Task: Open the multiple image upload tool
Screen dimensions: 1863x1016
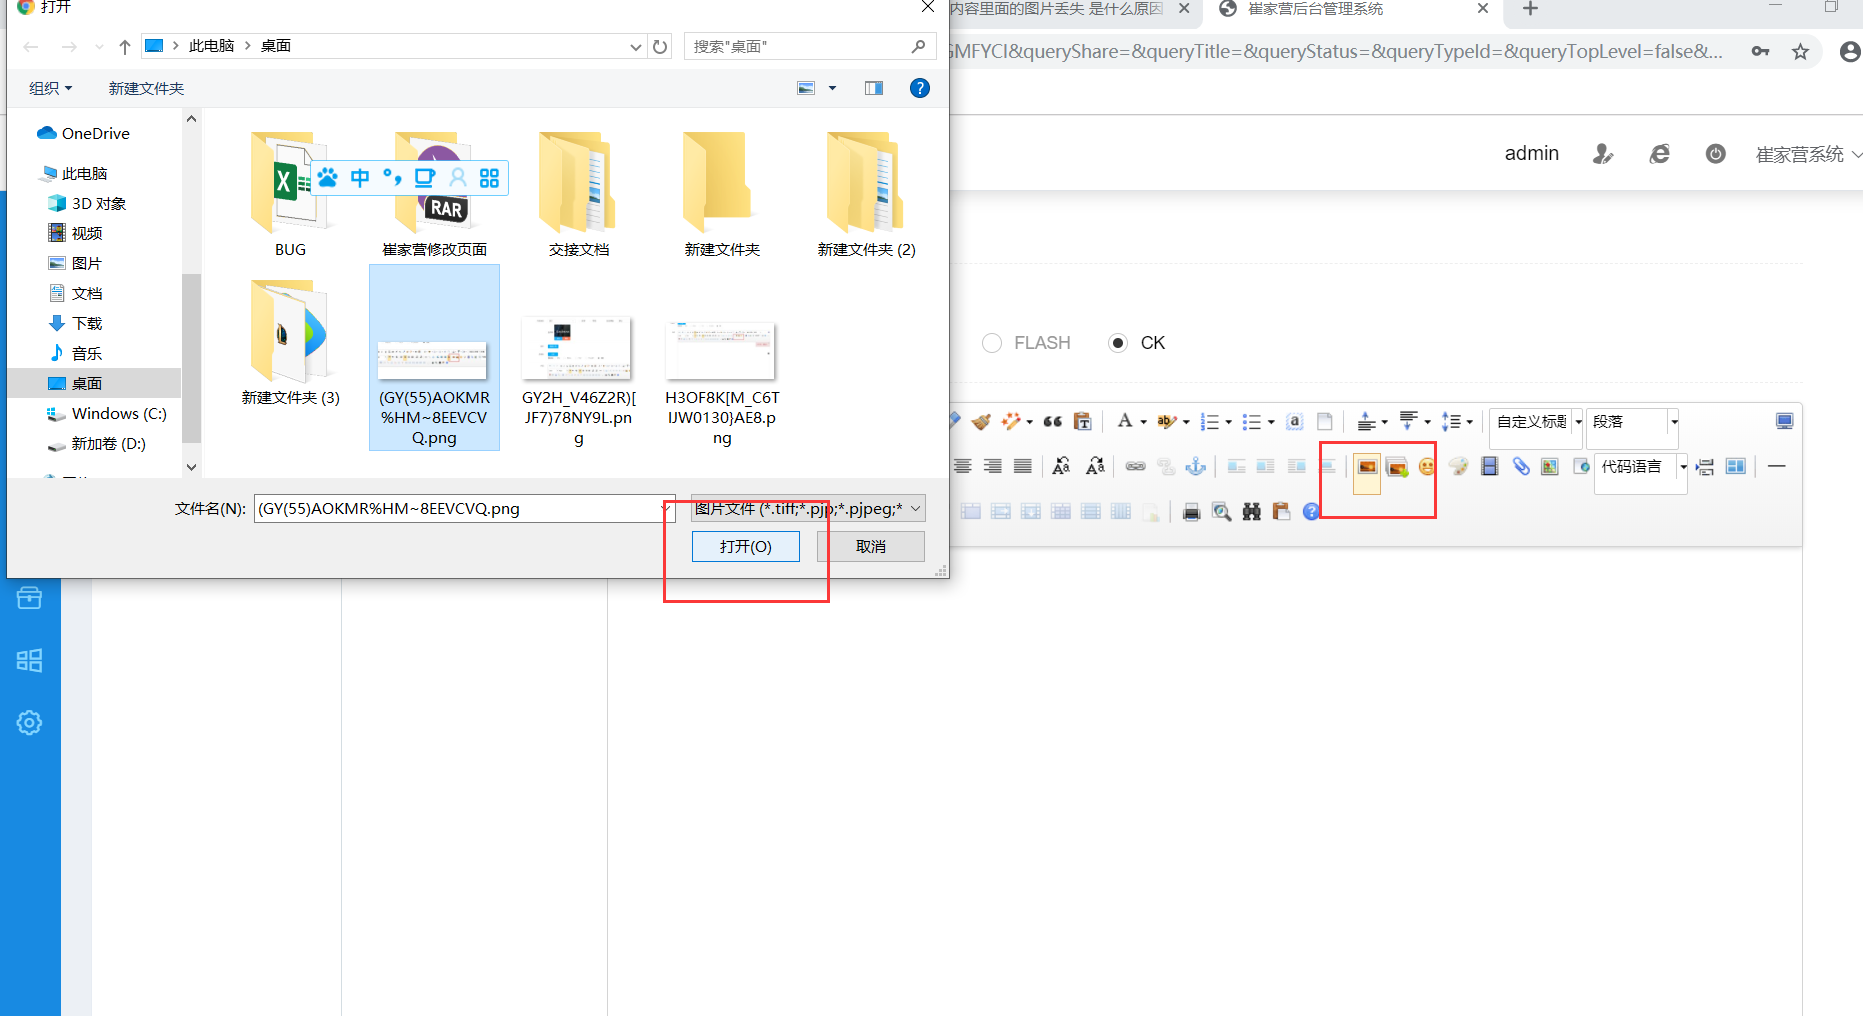Action: 1397,467
